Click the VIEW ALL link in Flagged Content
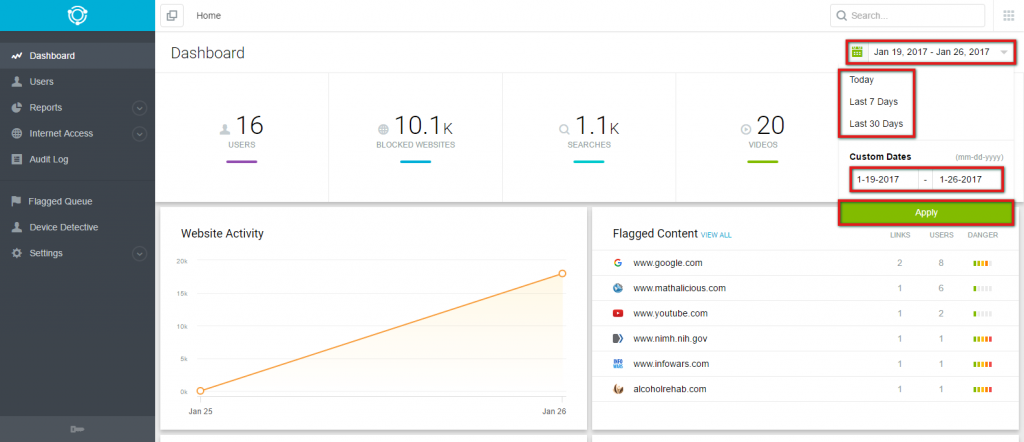This screenshot has width=1024, height=442. (716, 235)
